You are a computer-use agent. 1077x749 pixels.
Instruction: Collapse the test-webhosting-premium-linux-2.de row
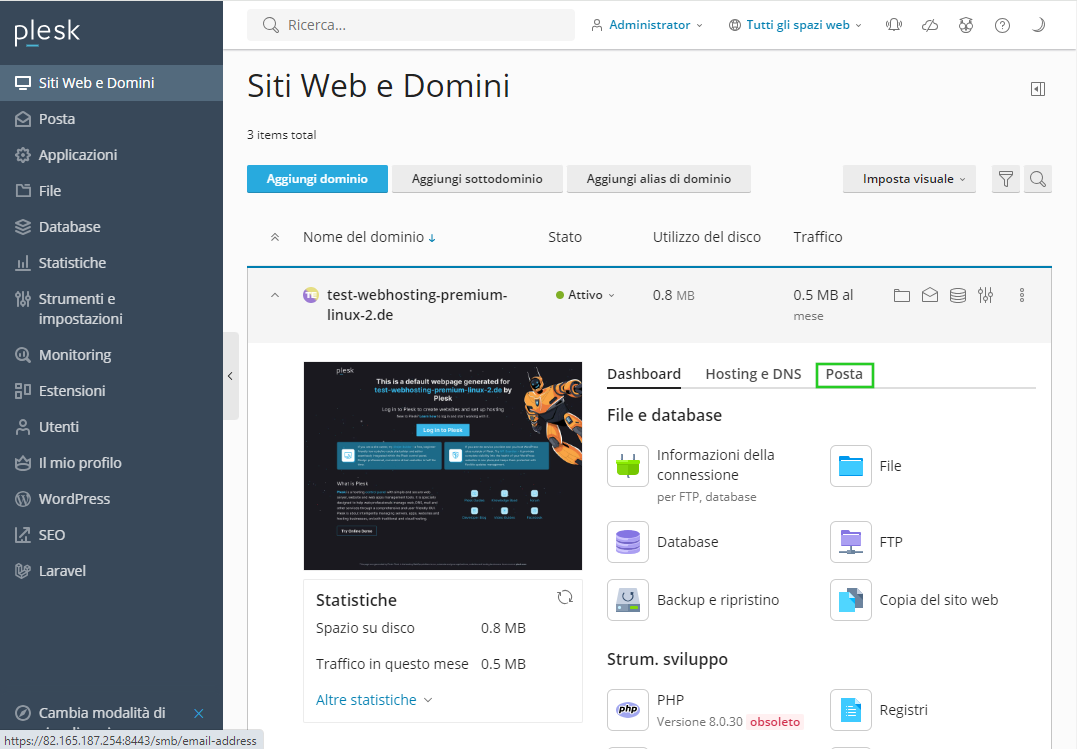pos(275,295)
